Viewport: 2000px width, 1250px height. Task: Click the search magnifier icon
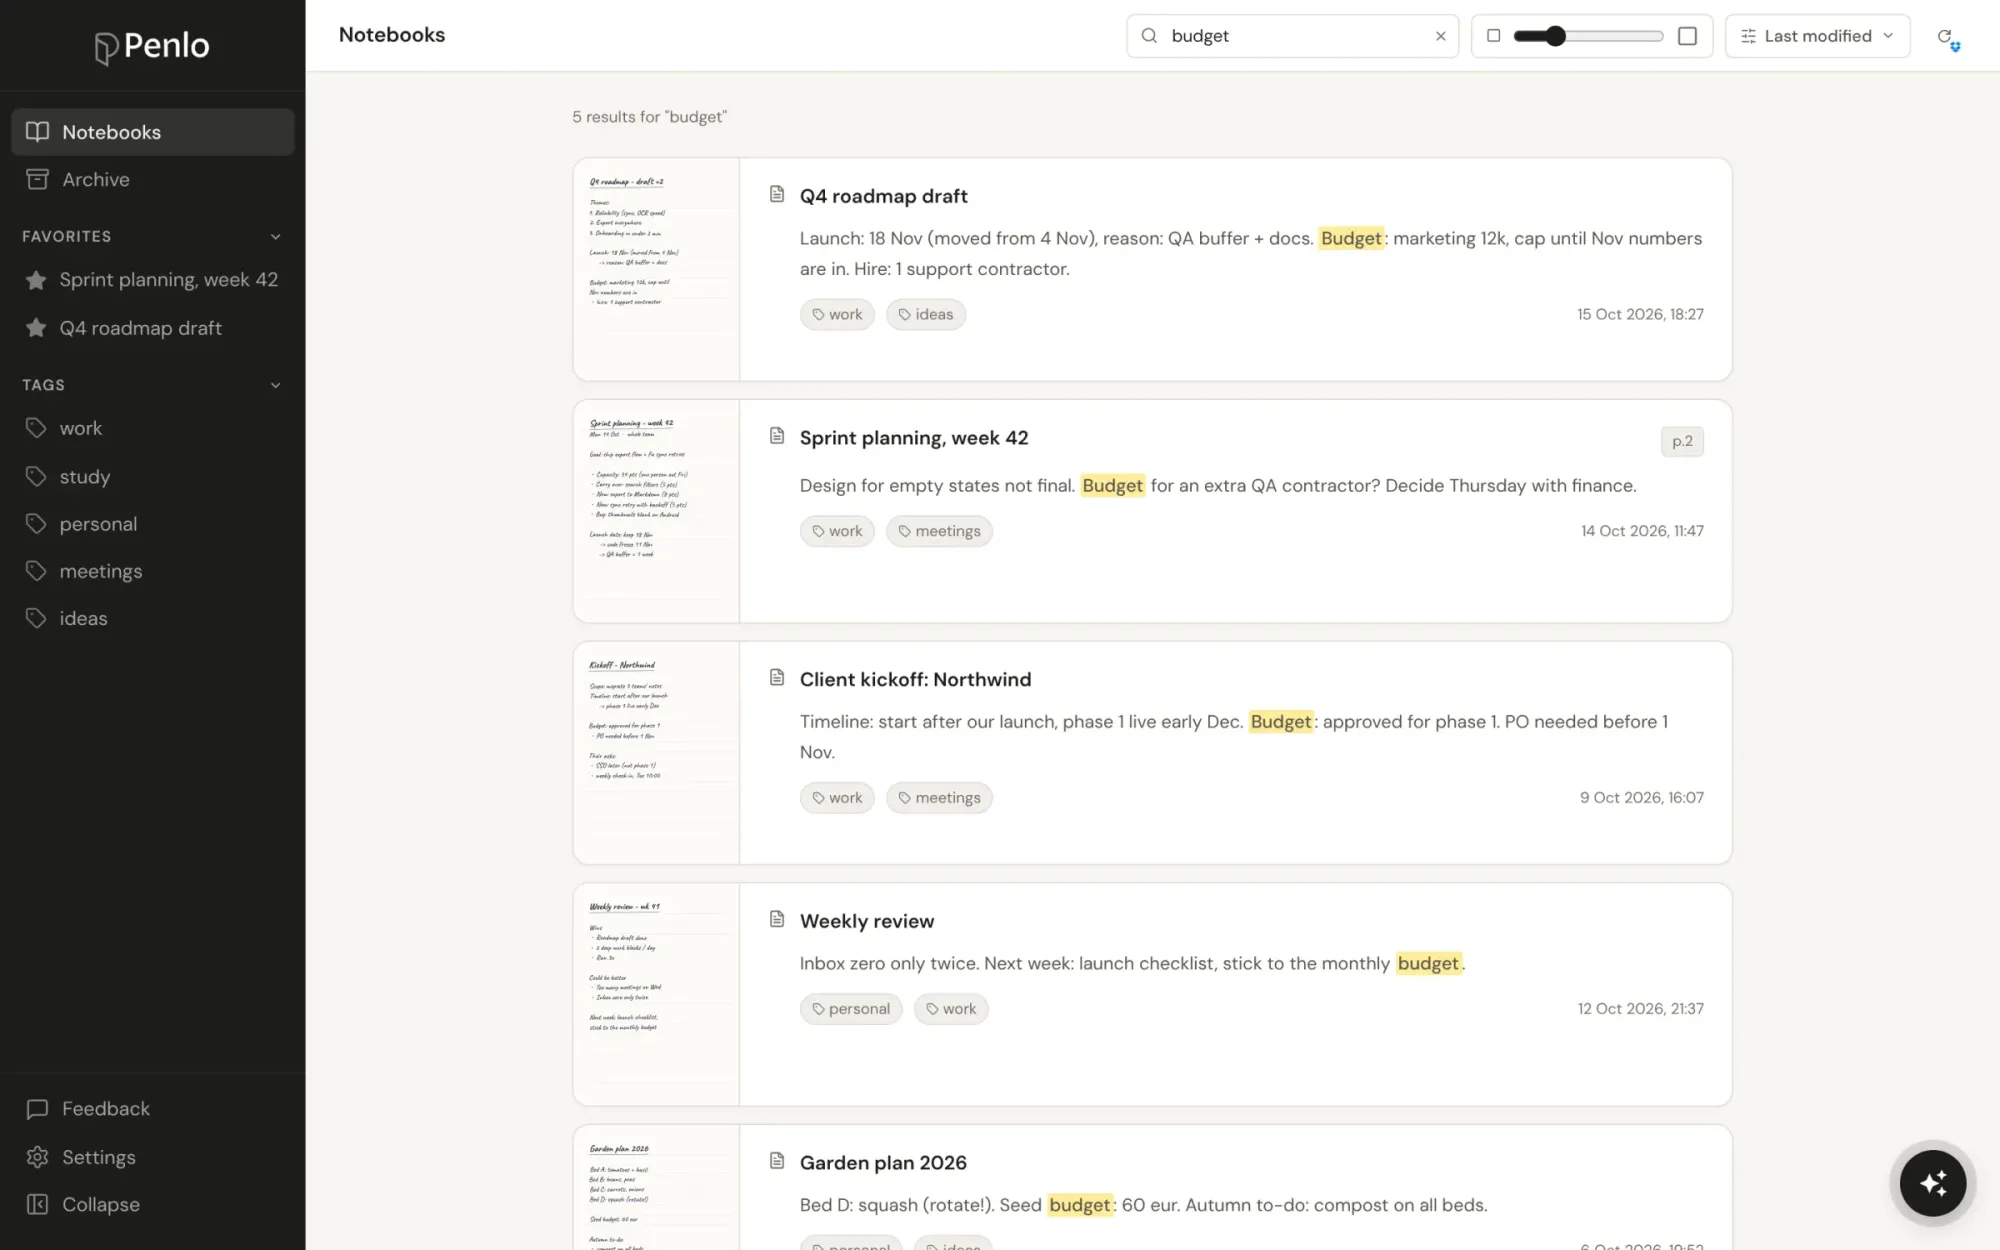pos(1150,36)
